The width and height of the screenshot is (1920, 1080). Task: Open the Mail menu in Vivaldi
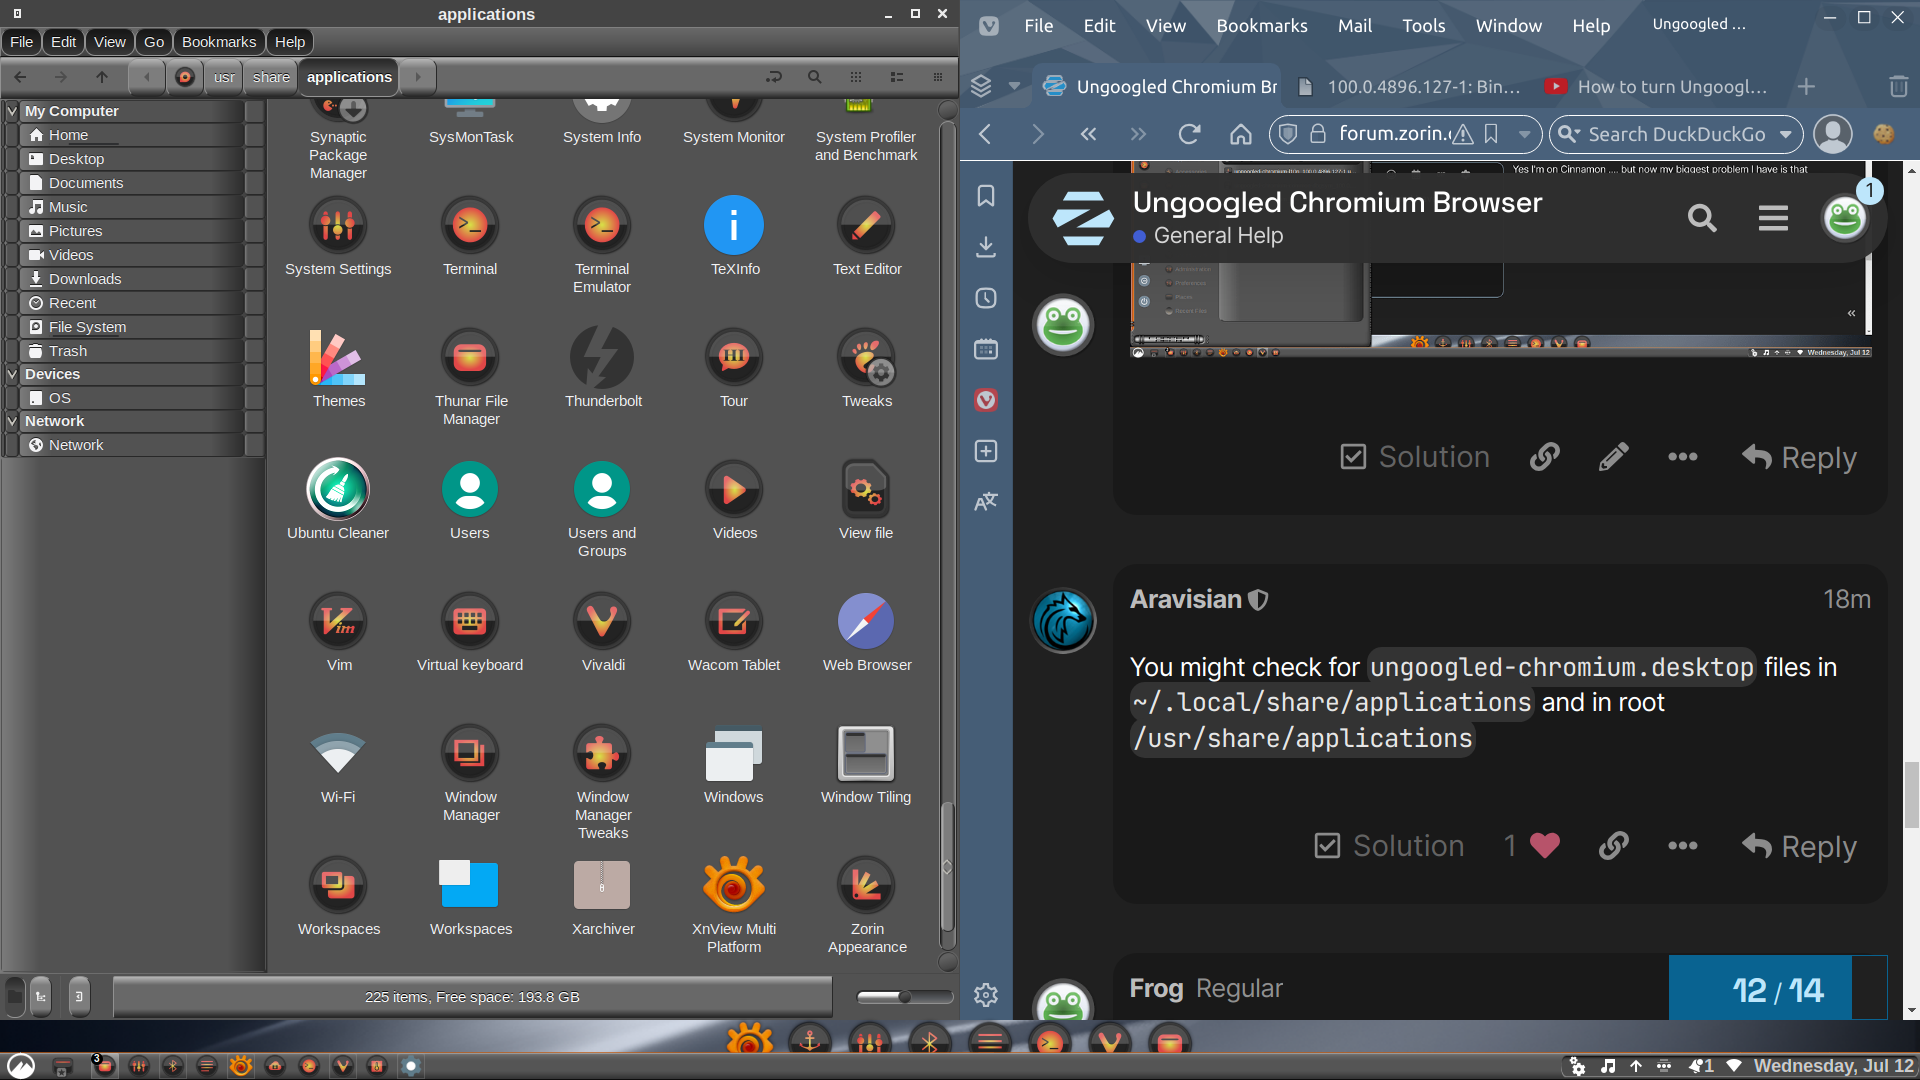pos(1355,26)
